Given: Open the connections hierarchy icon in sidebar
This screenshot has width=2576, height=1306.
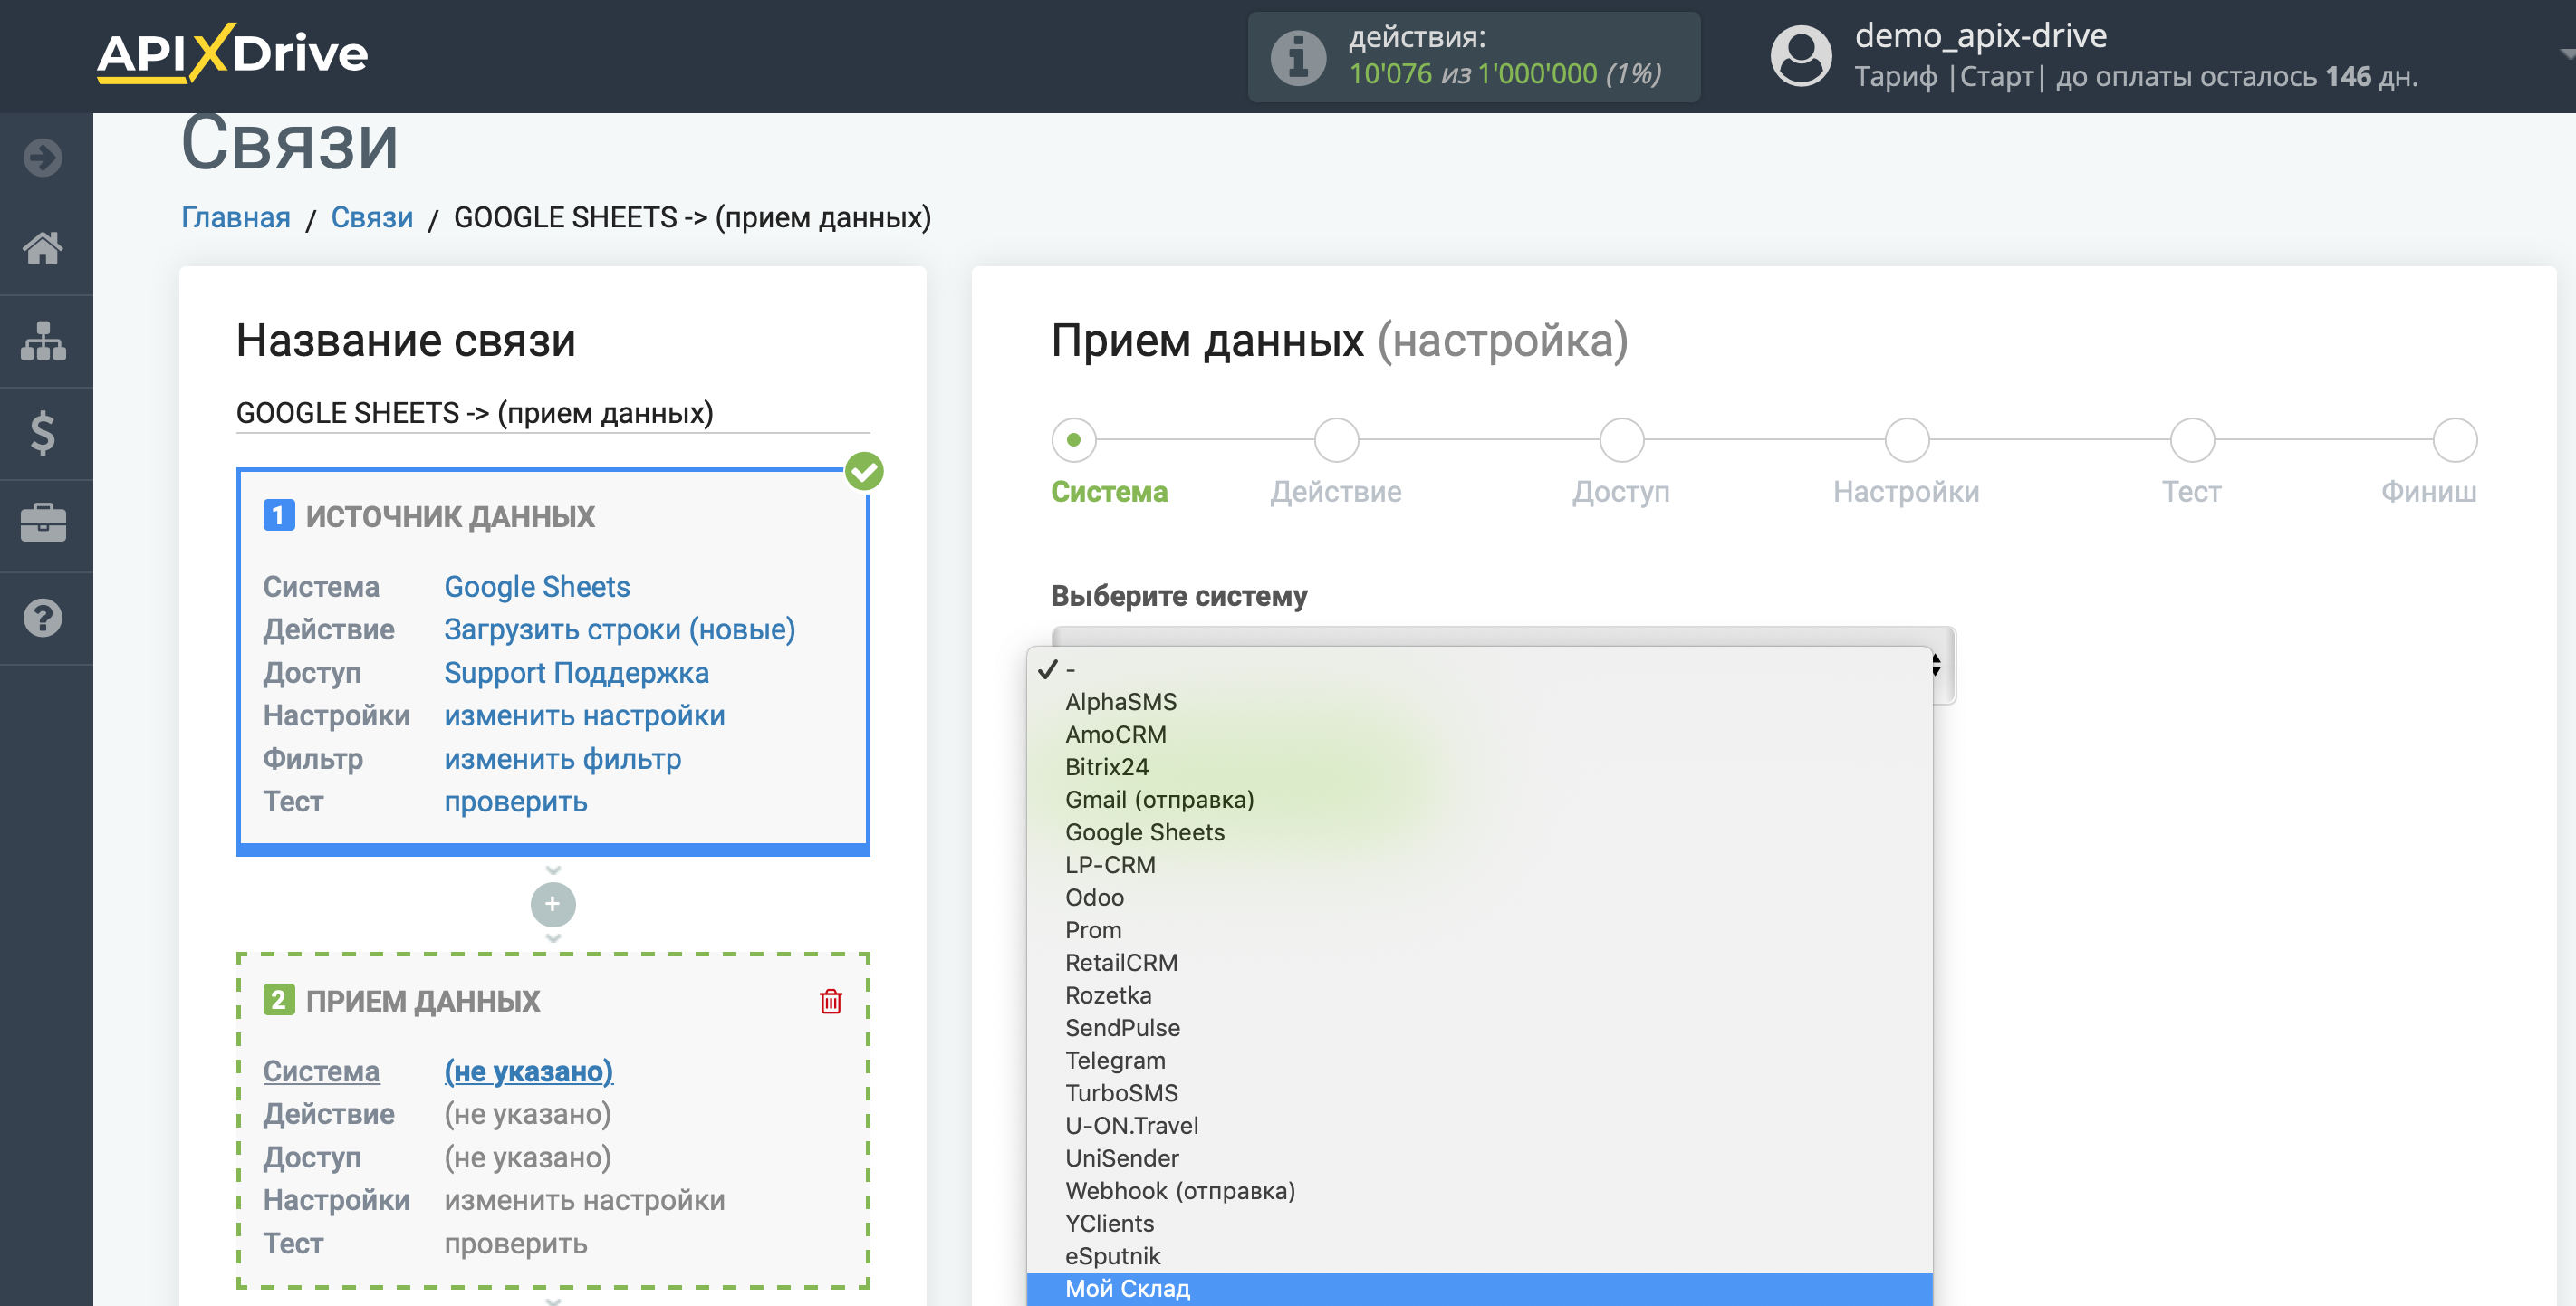Looking at the screenshot, I should coord(43,341).
